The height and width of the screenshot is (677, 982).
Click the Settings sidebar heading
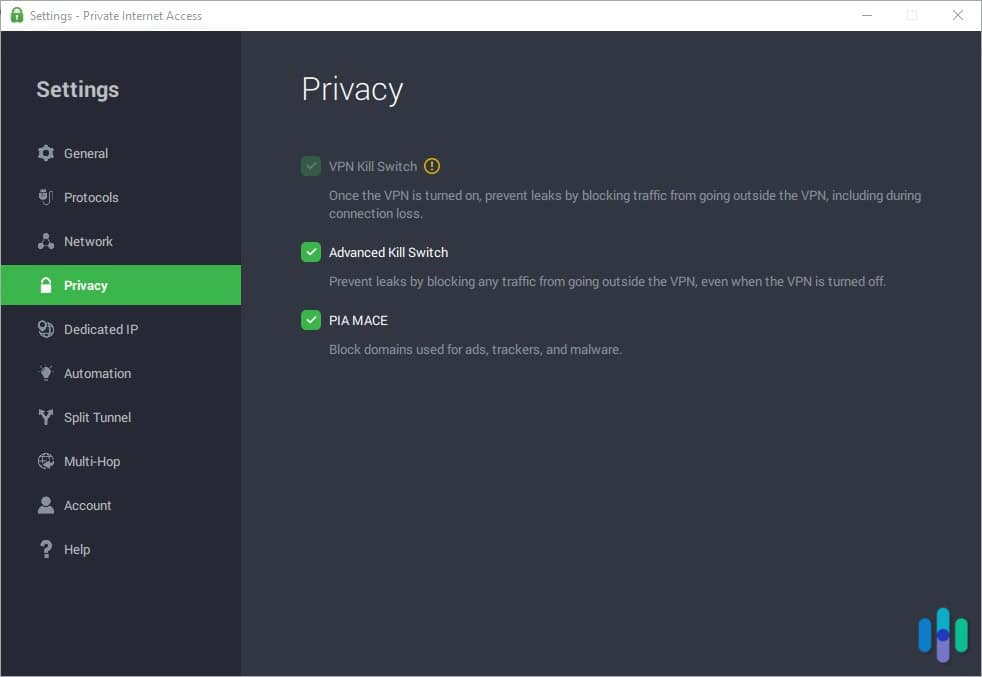[x=78, y=90]
